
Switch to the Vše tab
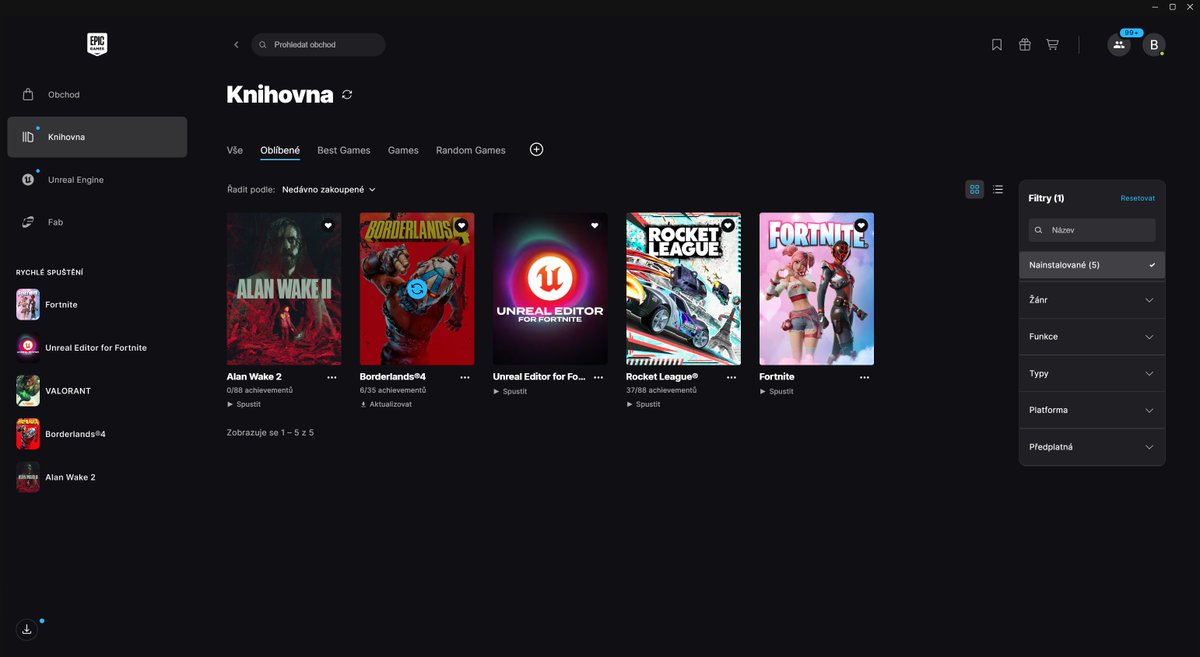235,150
